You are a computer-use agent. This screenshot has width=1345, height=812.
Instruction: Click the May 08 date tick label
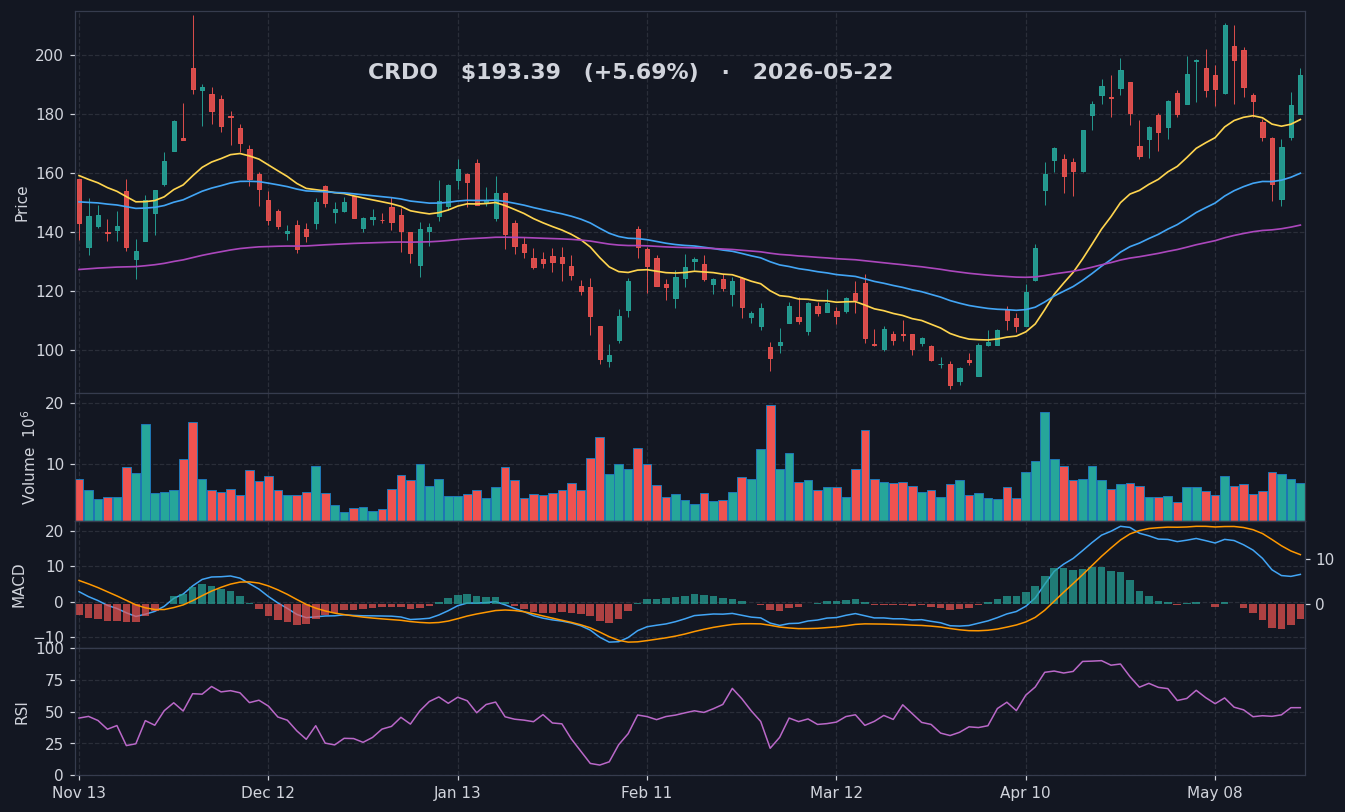click(x=1215, y=793)
